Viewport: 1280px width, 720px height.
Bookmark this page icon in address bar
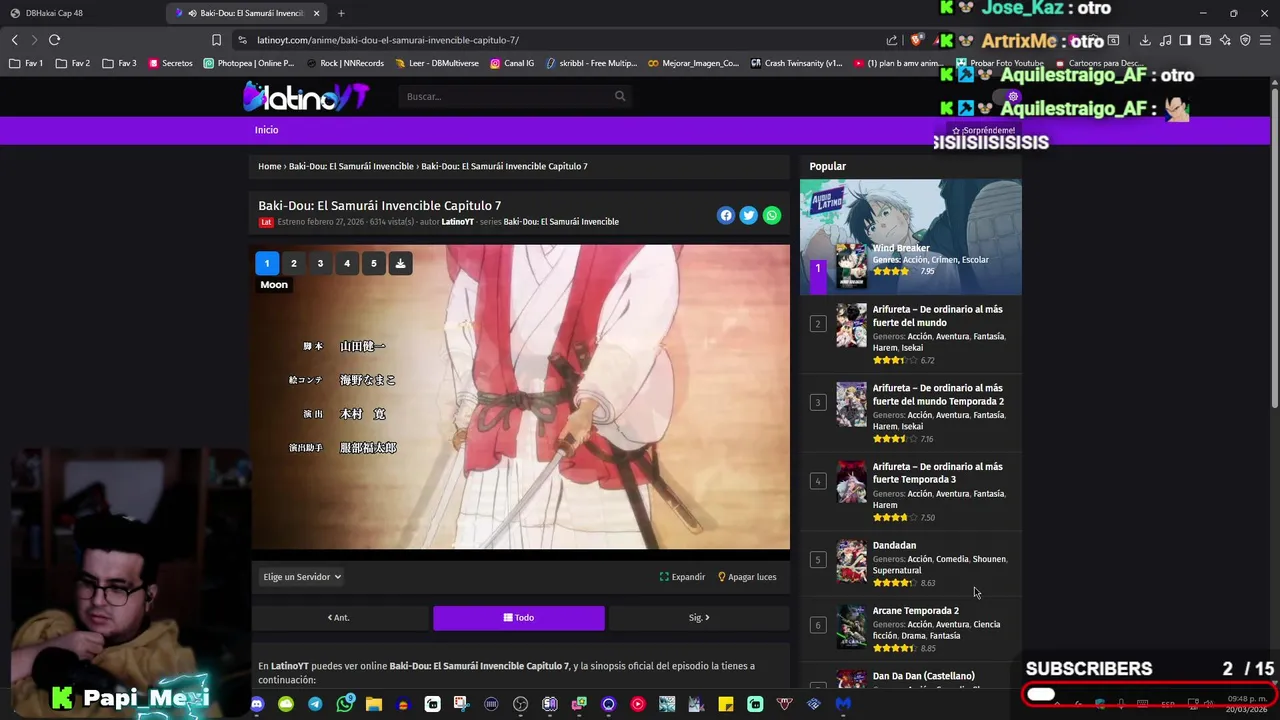[x=216, y=40]
